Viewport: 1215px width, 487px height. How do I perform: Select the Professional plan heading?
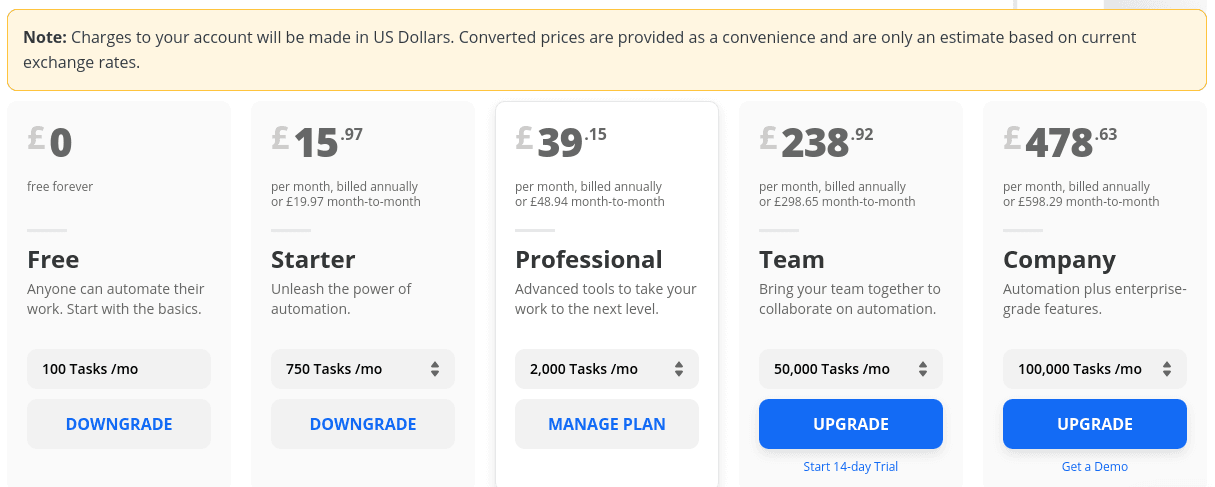[x=589, y=260]
